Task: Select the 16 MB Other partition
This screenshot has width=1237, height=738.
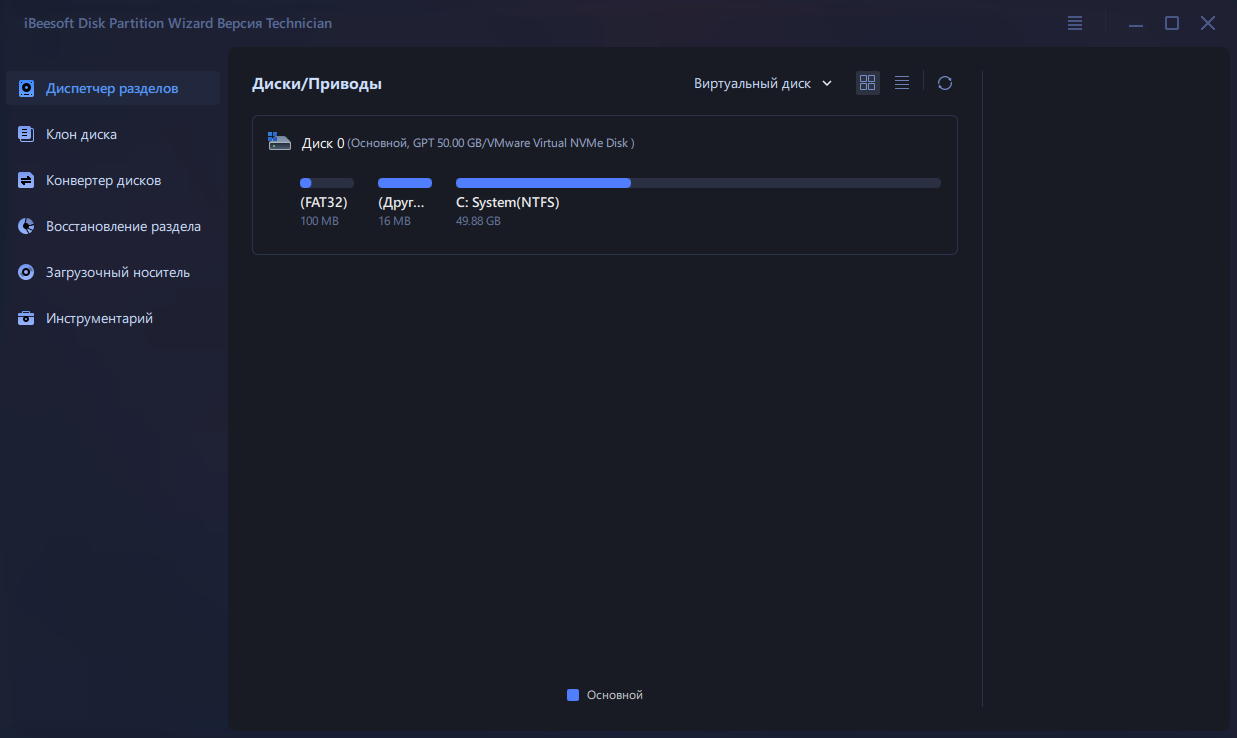Action: point(401,203)
